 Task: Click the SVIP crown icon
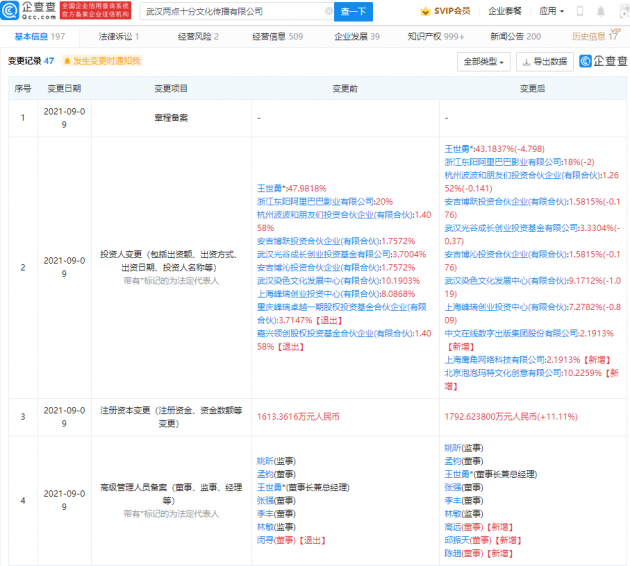click(425, 11)
